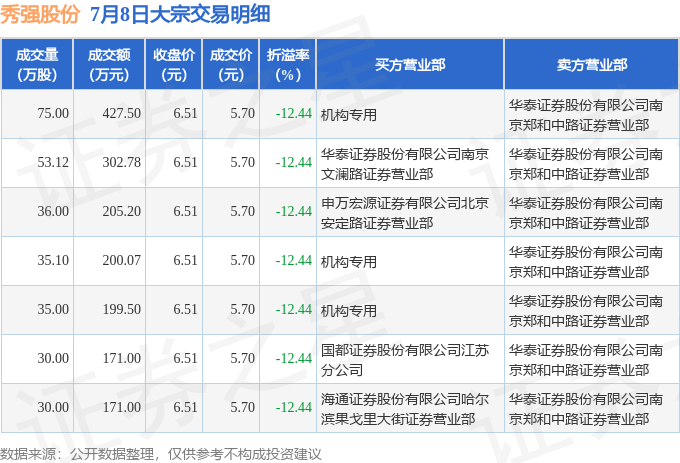Click the 折溢率(%) column header
This screenshot has height=463, width=680.
click(288, 64)
